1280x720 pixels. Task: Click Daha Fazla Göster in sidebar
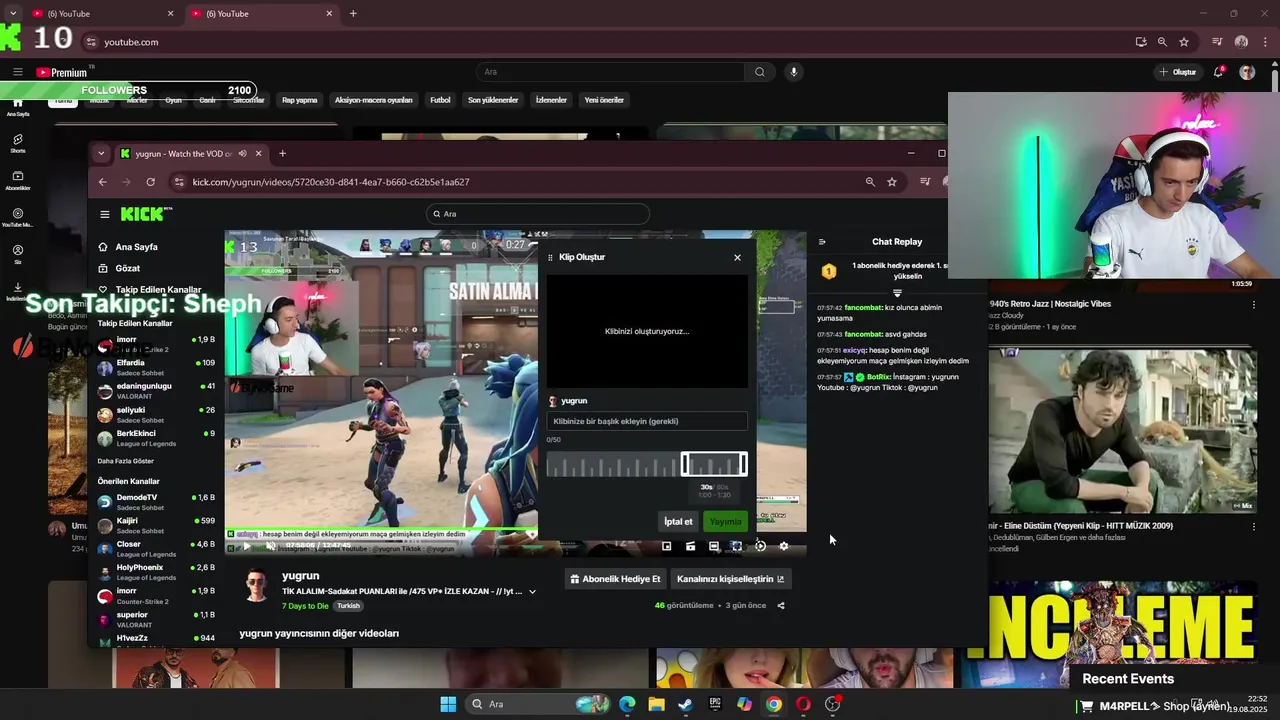126,461
